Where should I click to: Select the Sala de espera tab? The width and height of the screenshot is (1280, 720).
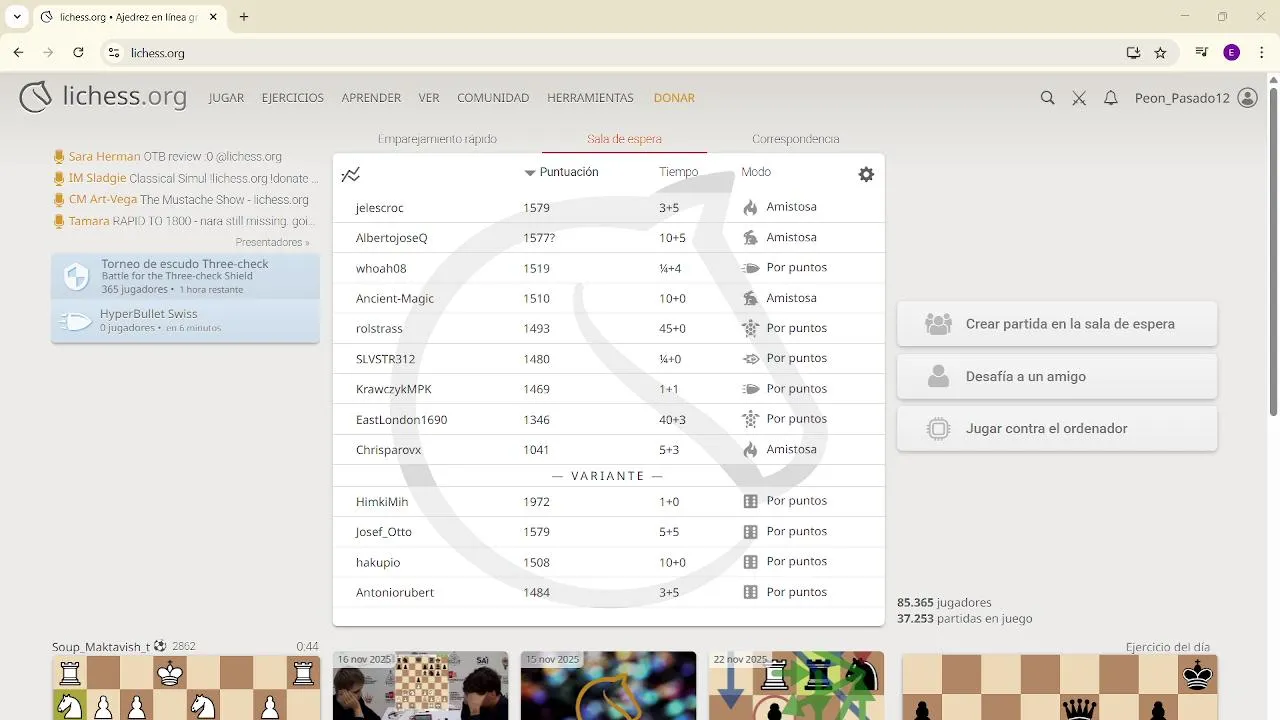[624, 139]
